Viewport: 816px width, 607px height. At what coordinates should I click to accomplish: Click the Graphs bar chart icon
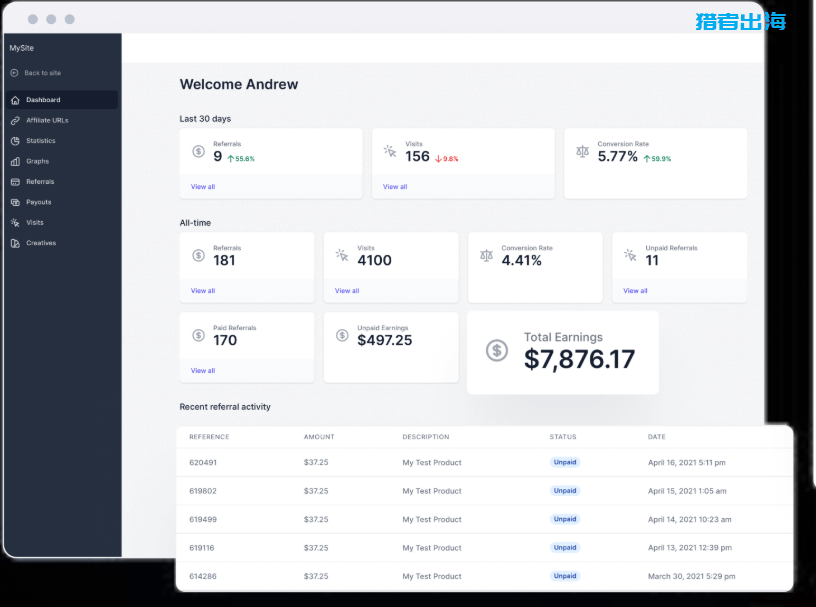(15, 161)
